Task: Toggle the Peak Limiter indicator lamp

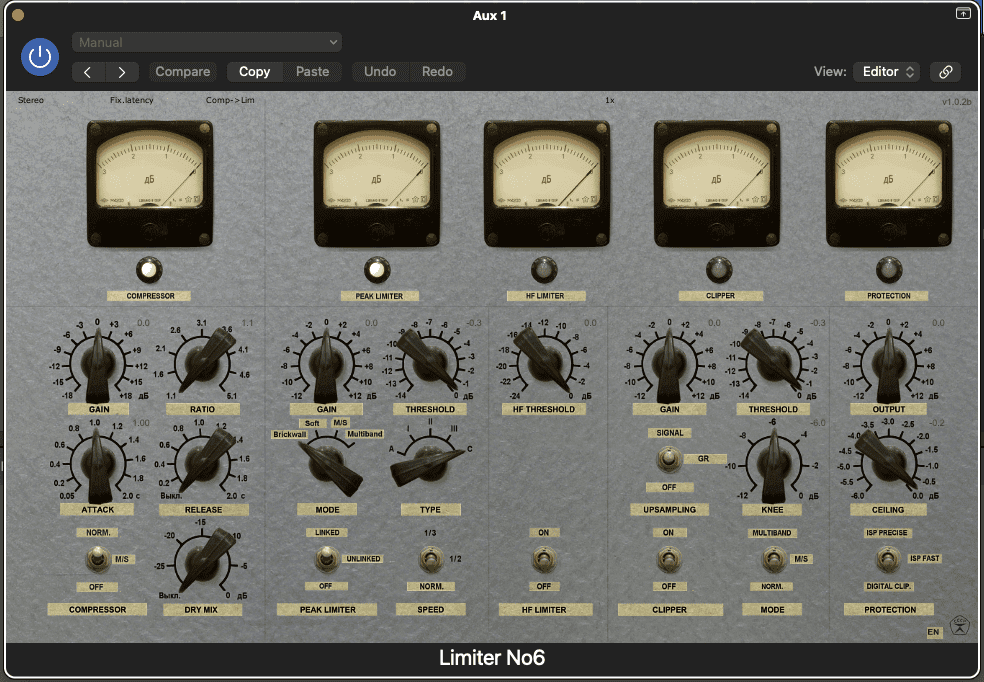Action: coord(377,270)
